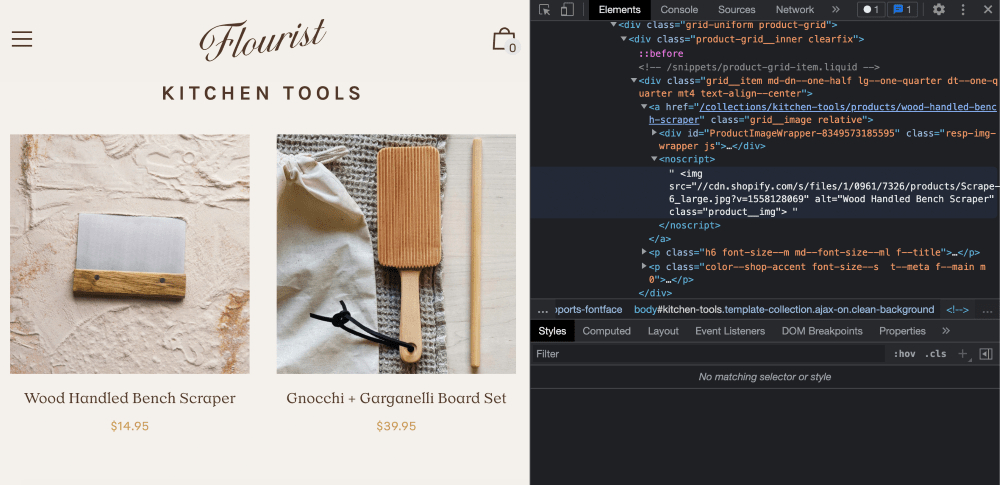Expand the ProductImageWrapper div node
The image size is (1000, 485).
(654, 133)
